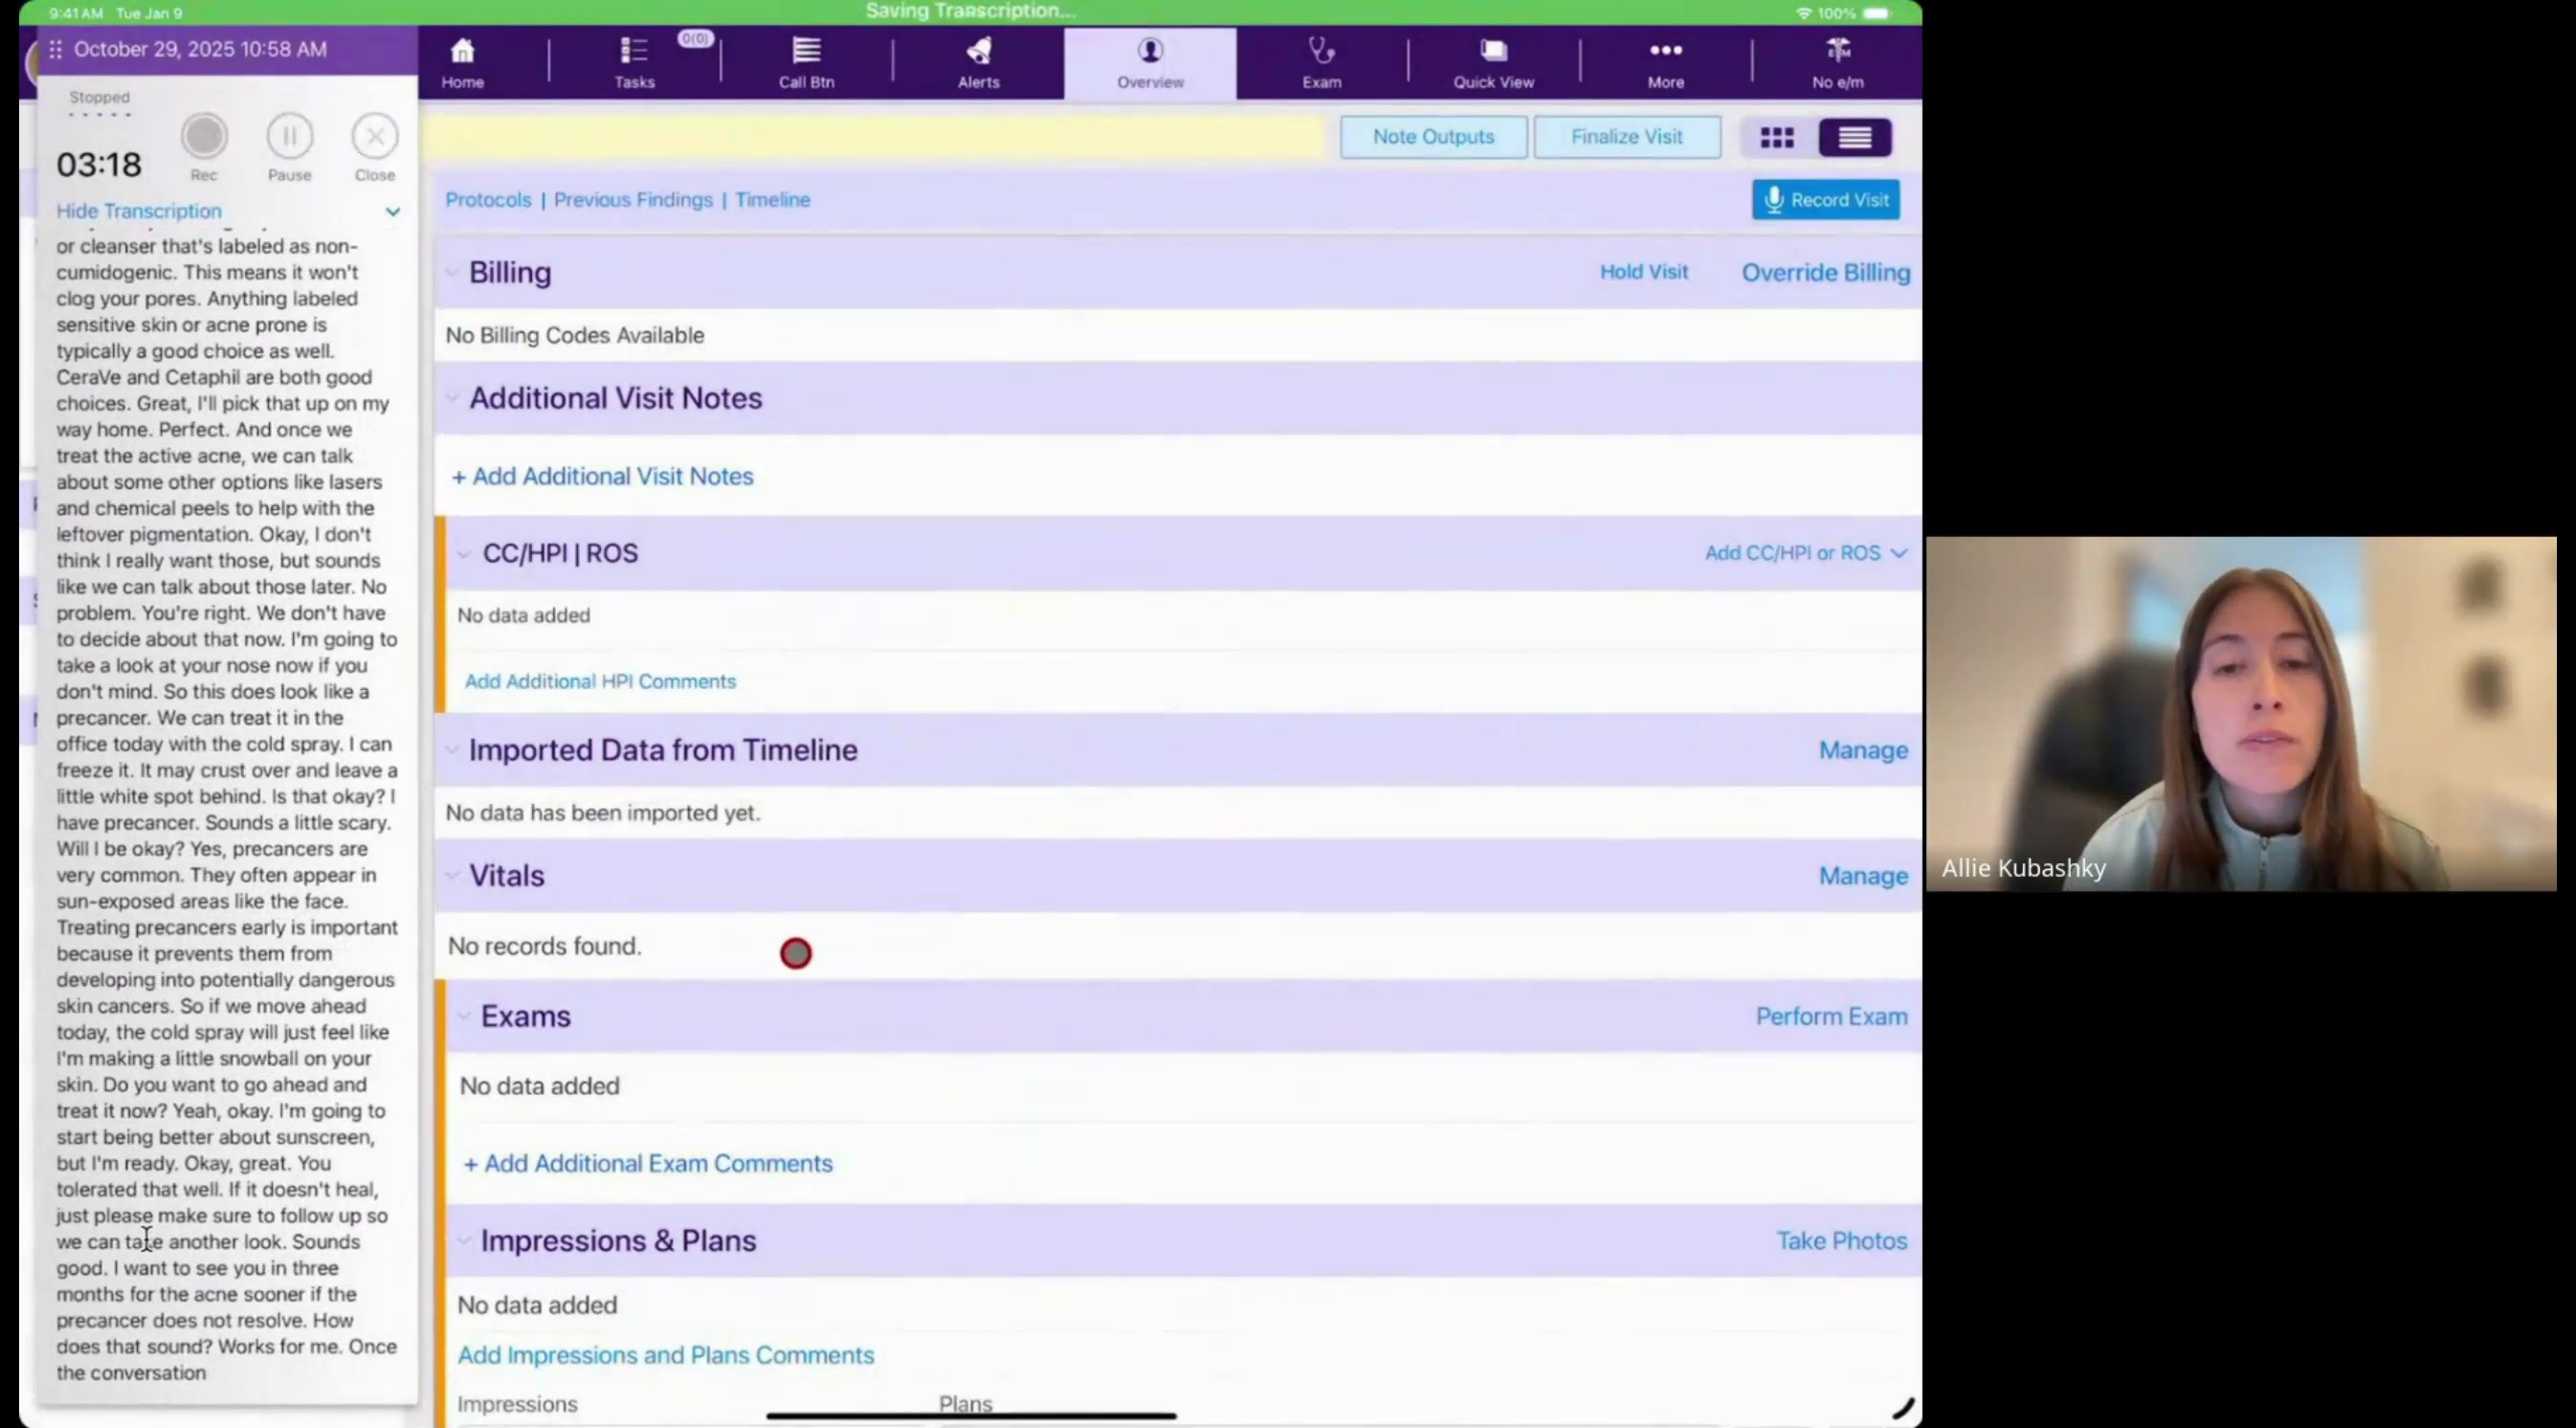Select the Overview tab
2576x1428 pixels.
coord(1150,63)
